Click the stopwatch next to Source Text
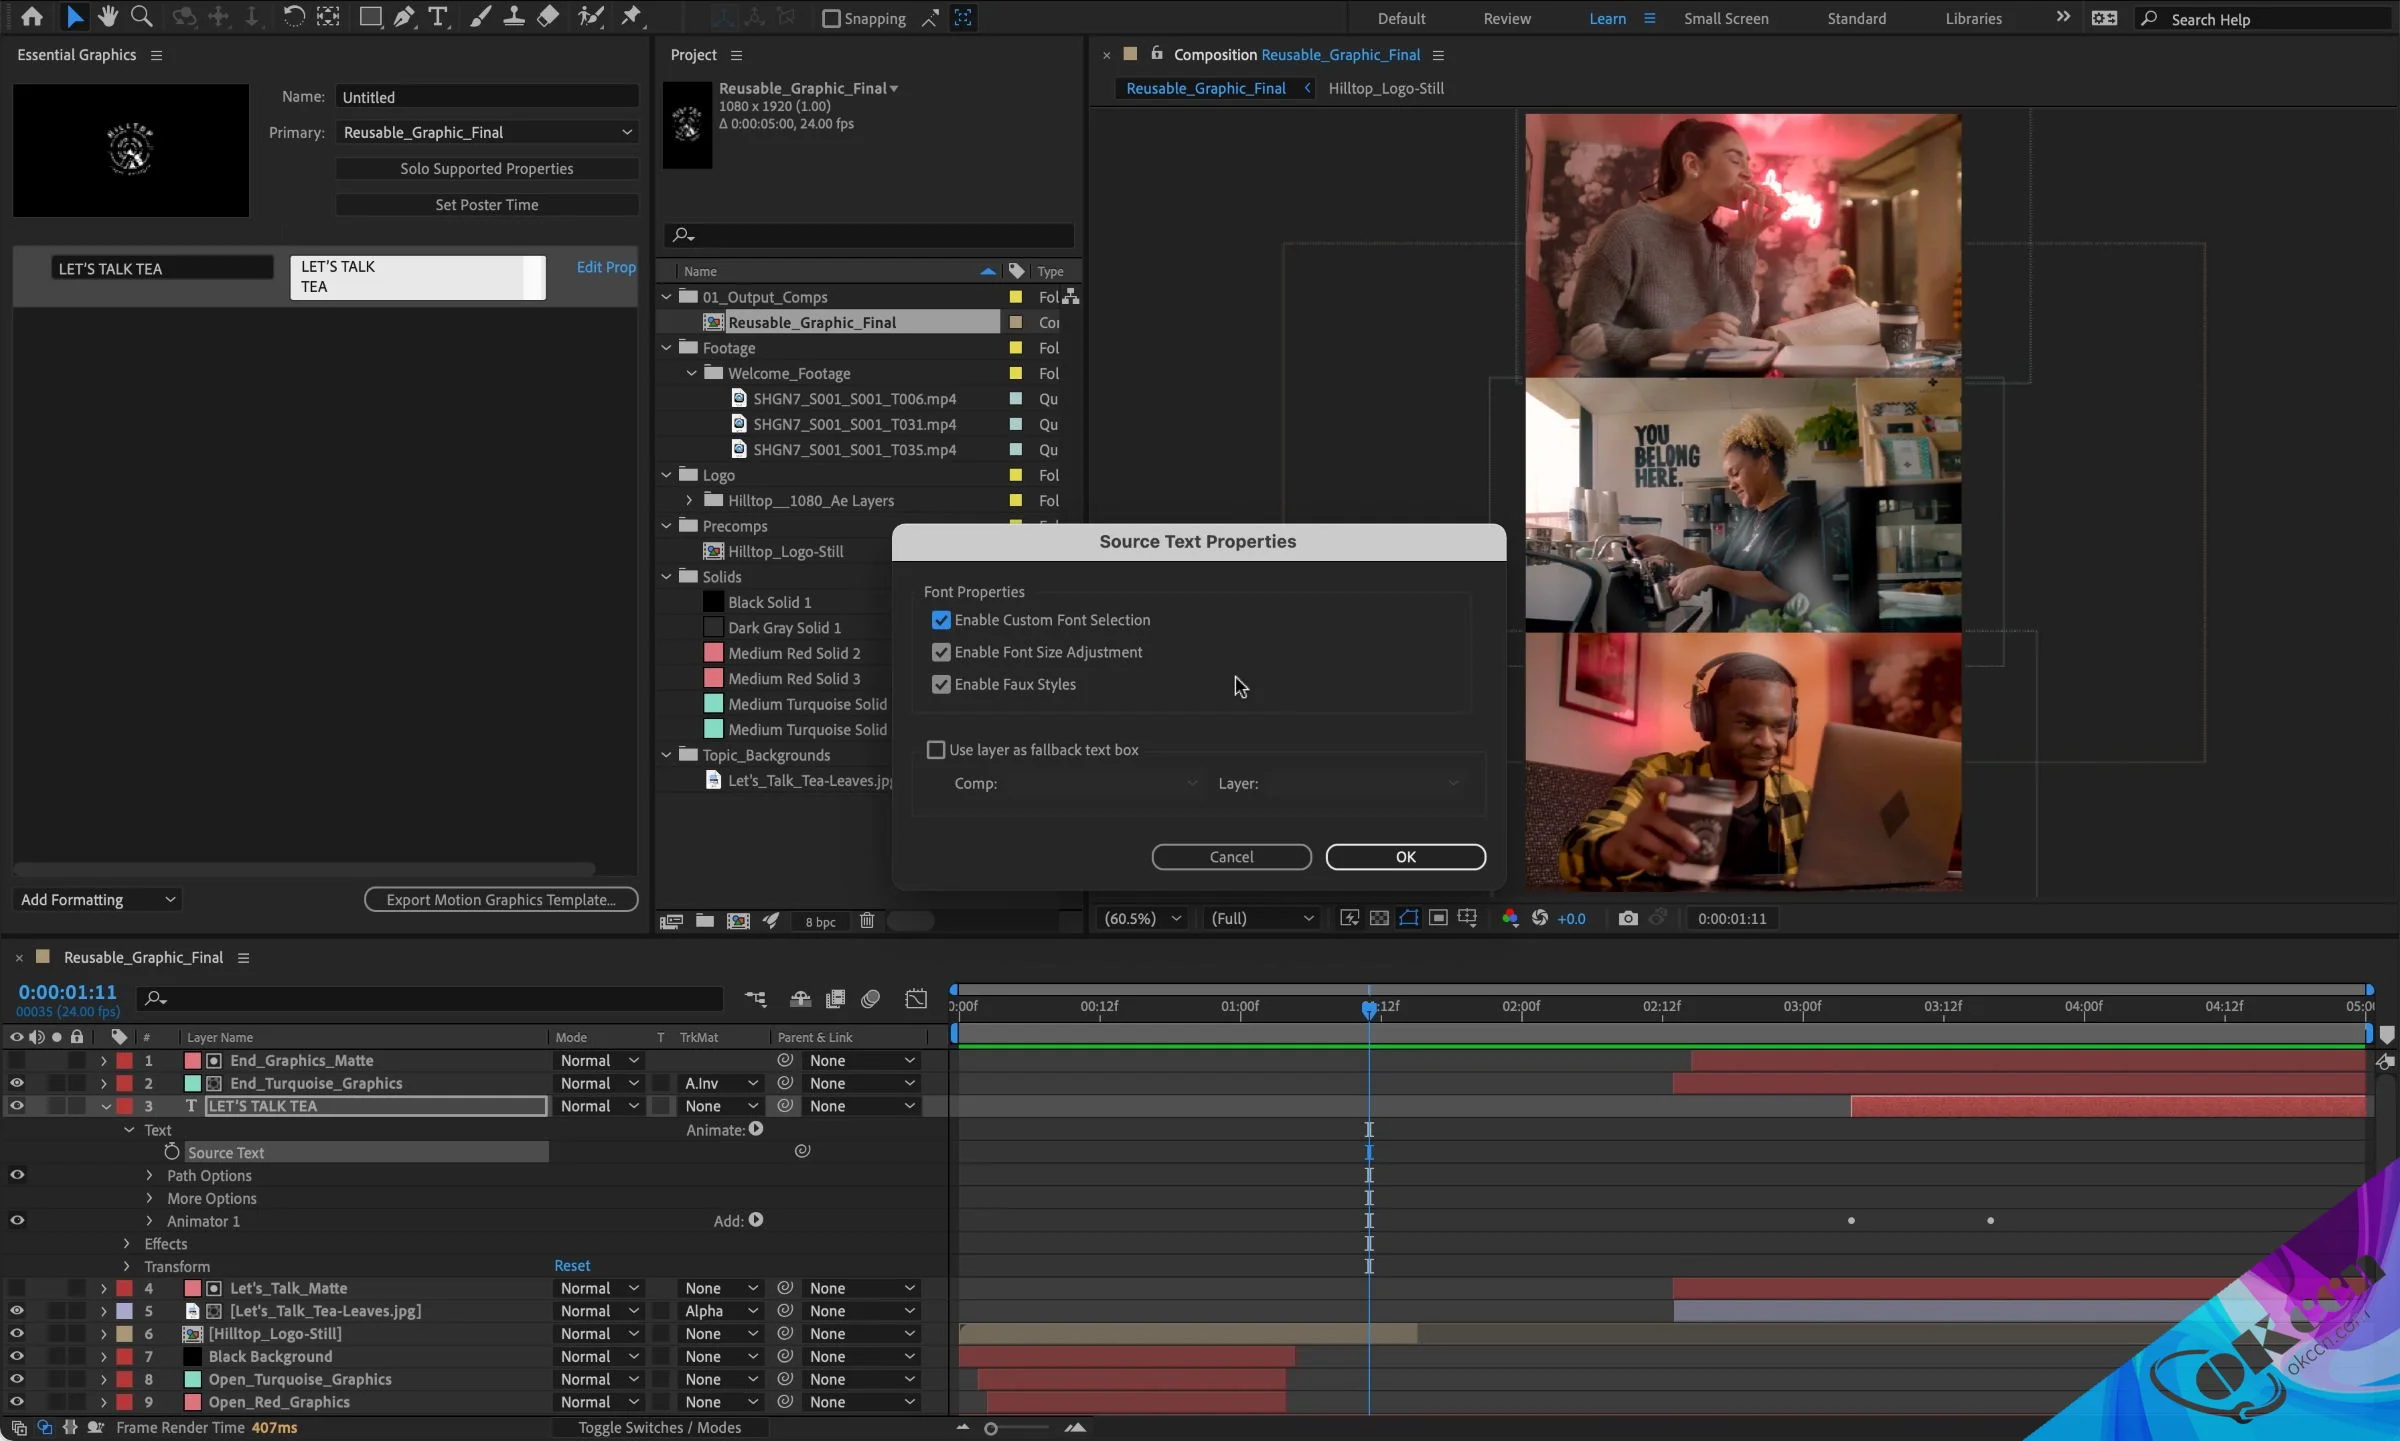This screenshot has width=2400, height=1441. pyautogui.click(x=172, y=1152)
